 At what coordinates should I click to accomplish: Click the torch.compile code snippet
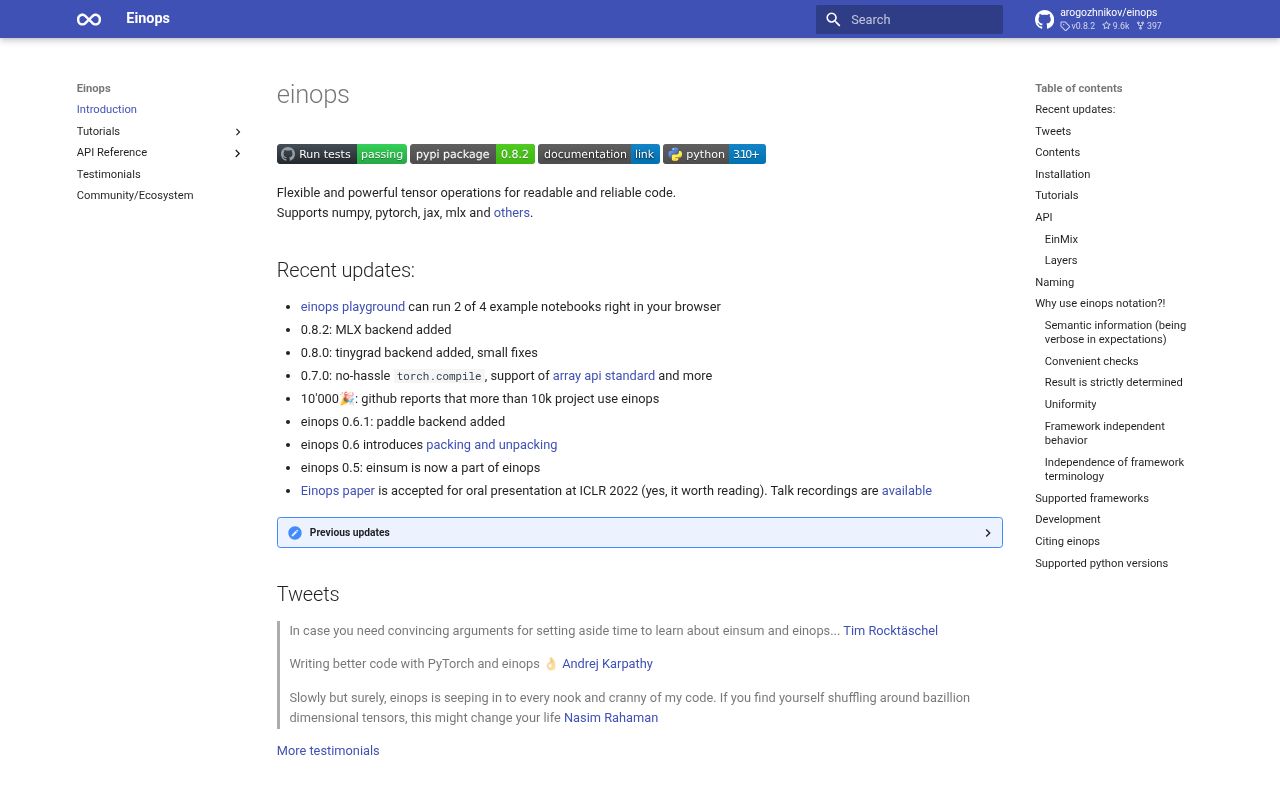[439, 376]
